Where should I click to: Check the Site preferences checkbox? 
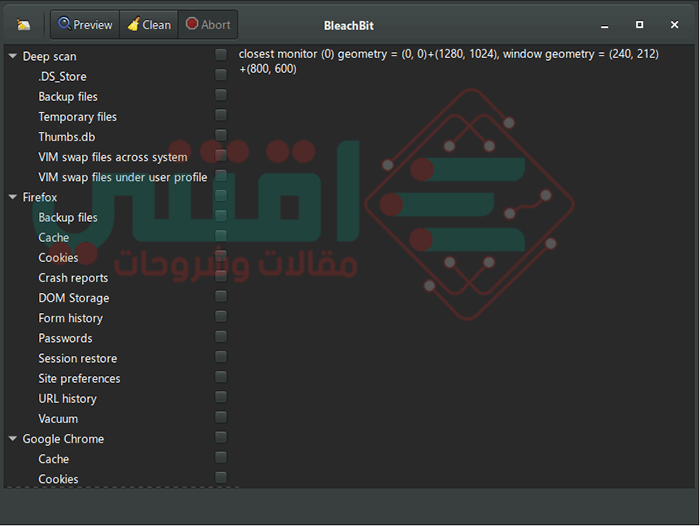[x=221, y=376]
